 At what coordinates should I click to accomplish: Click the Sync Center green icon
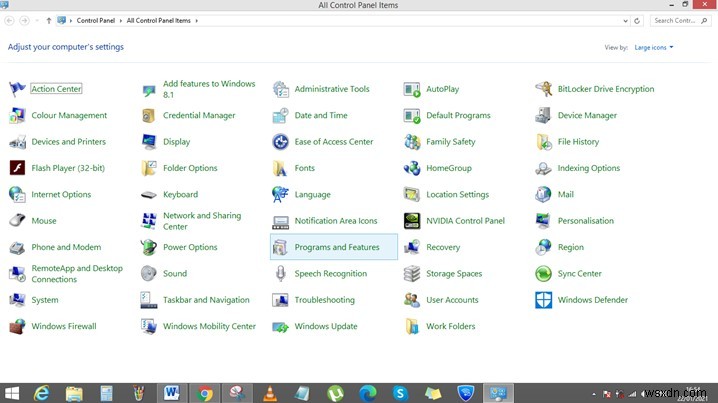coord(544,273)
